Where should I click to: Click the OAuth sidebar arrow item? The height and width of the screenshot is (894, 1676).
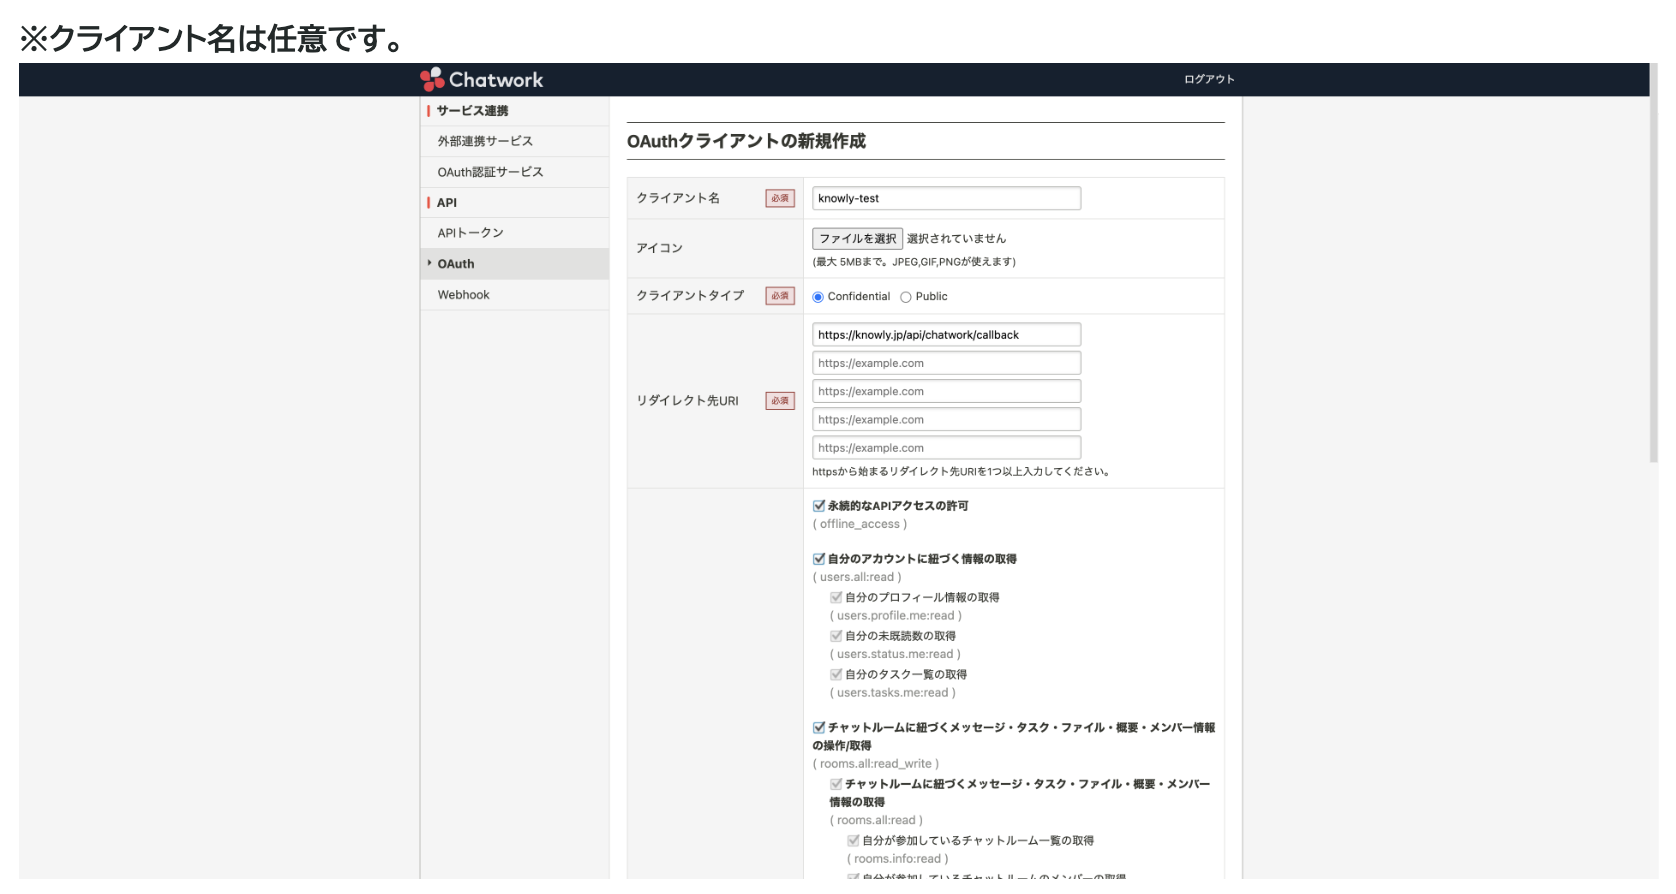[x=456, y=264]
